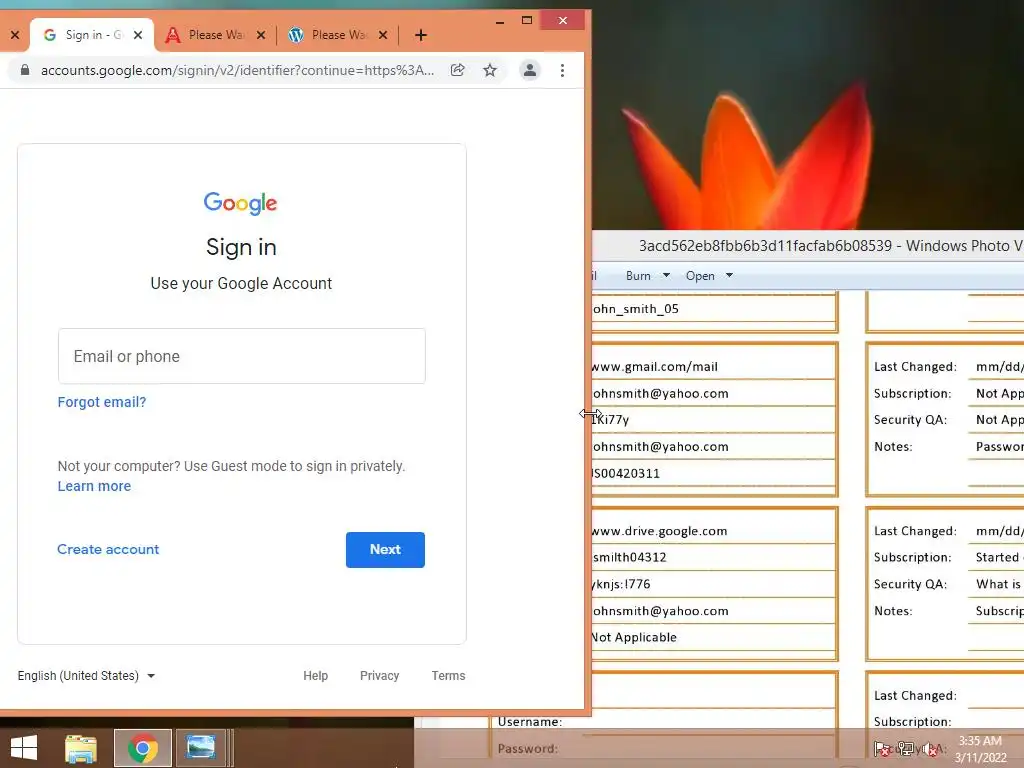
Task: Click the IS00420311 text in Photo Viewer
Action: click(x=626, y=473)
